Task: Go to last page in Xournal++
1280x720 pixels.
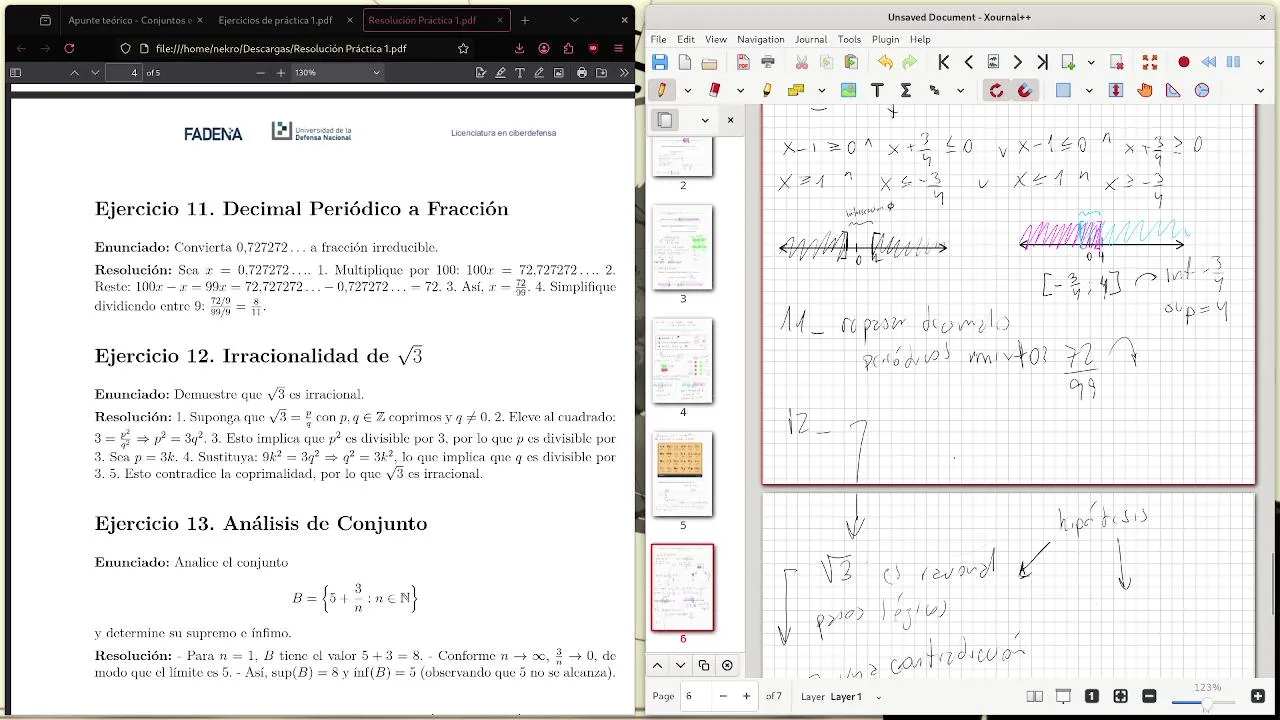Action: click(1042, 62)
